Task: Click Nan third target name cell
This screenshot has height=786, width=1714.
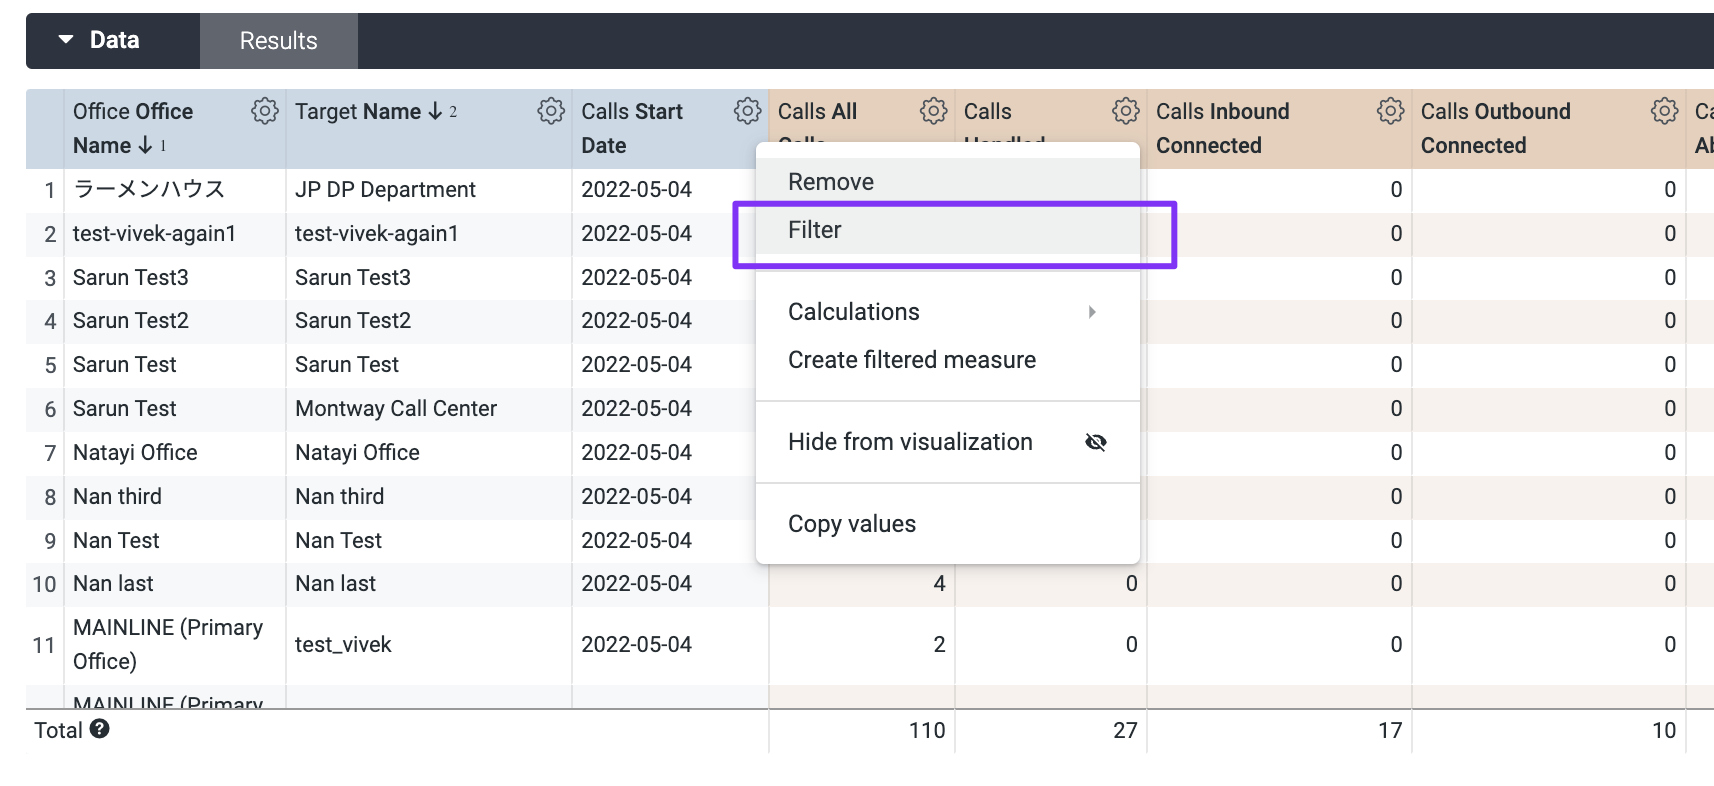Action: (x=340, y=497)
